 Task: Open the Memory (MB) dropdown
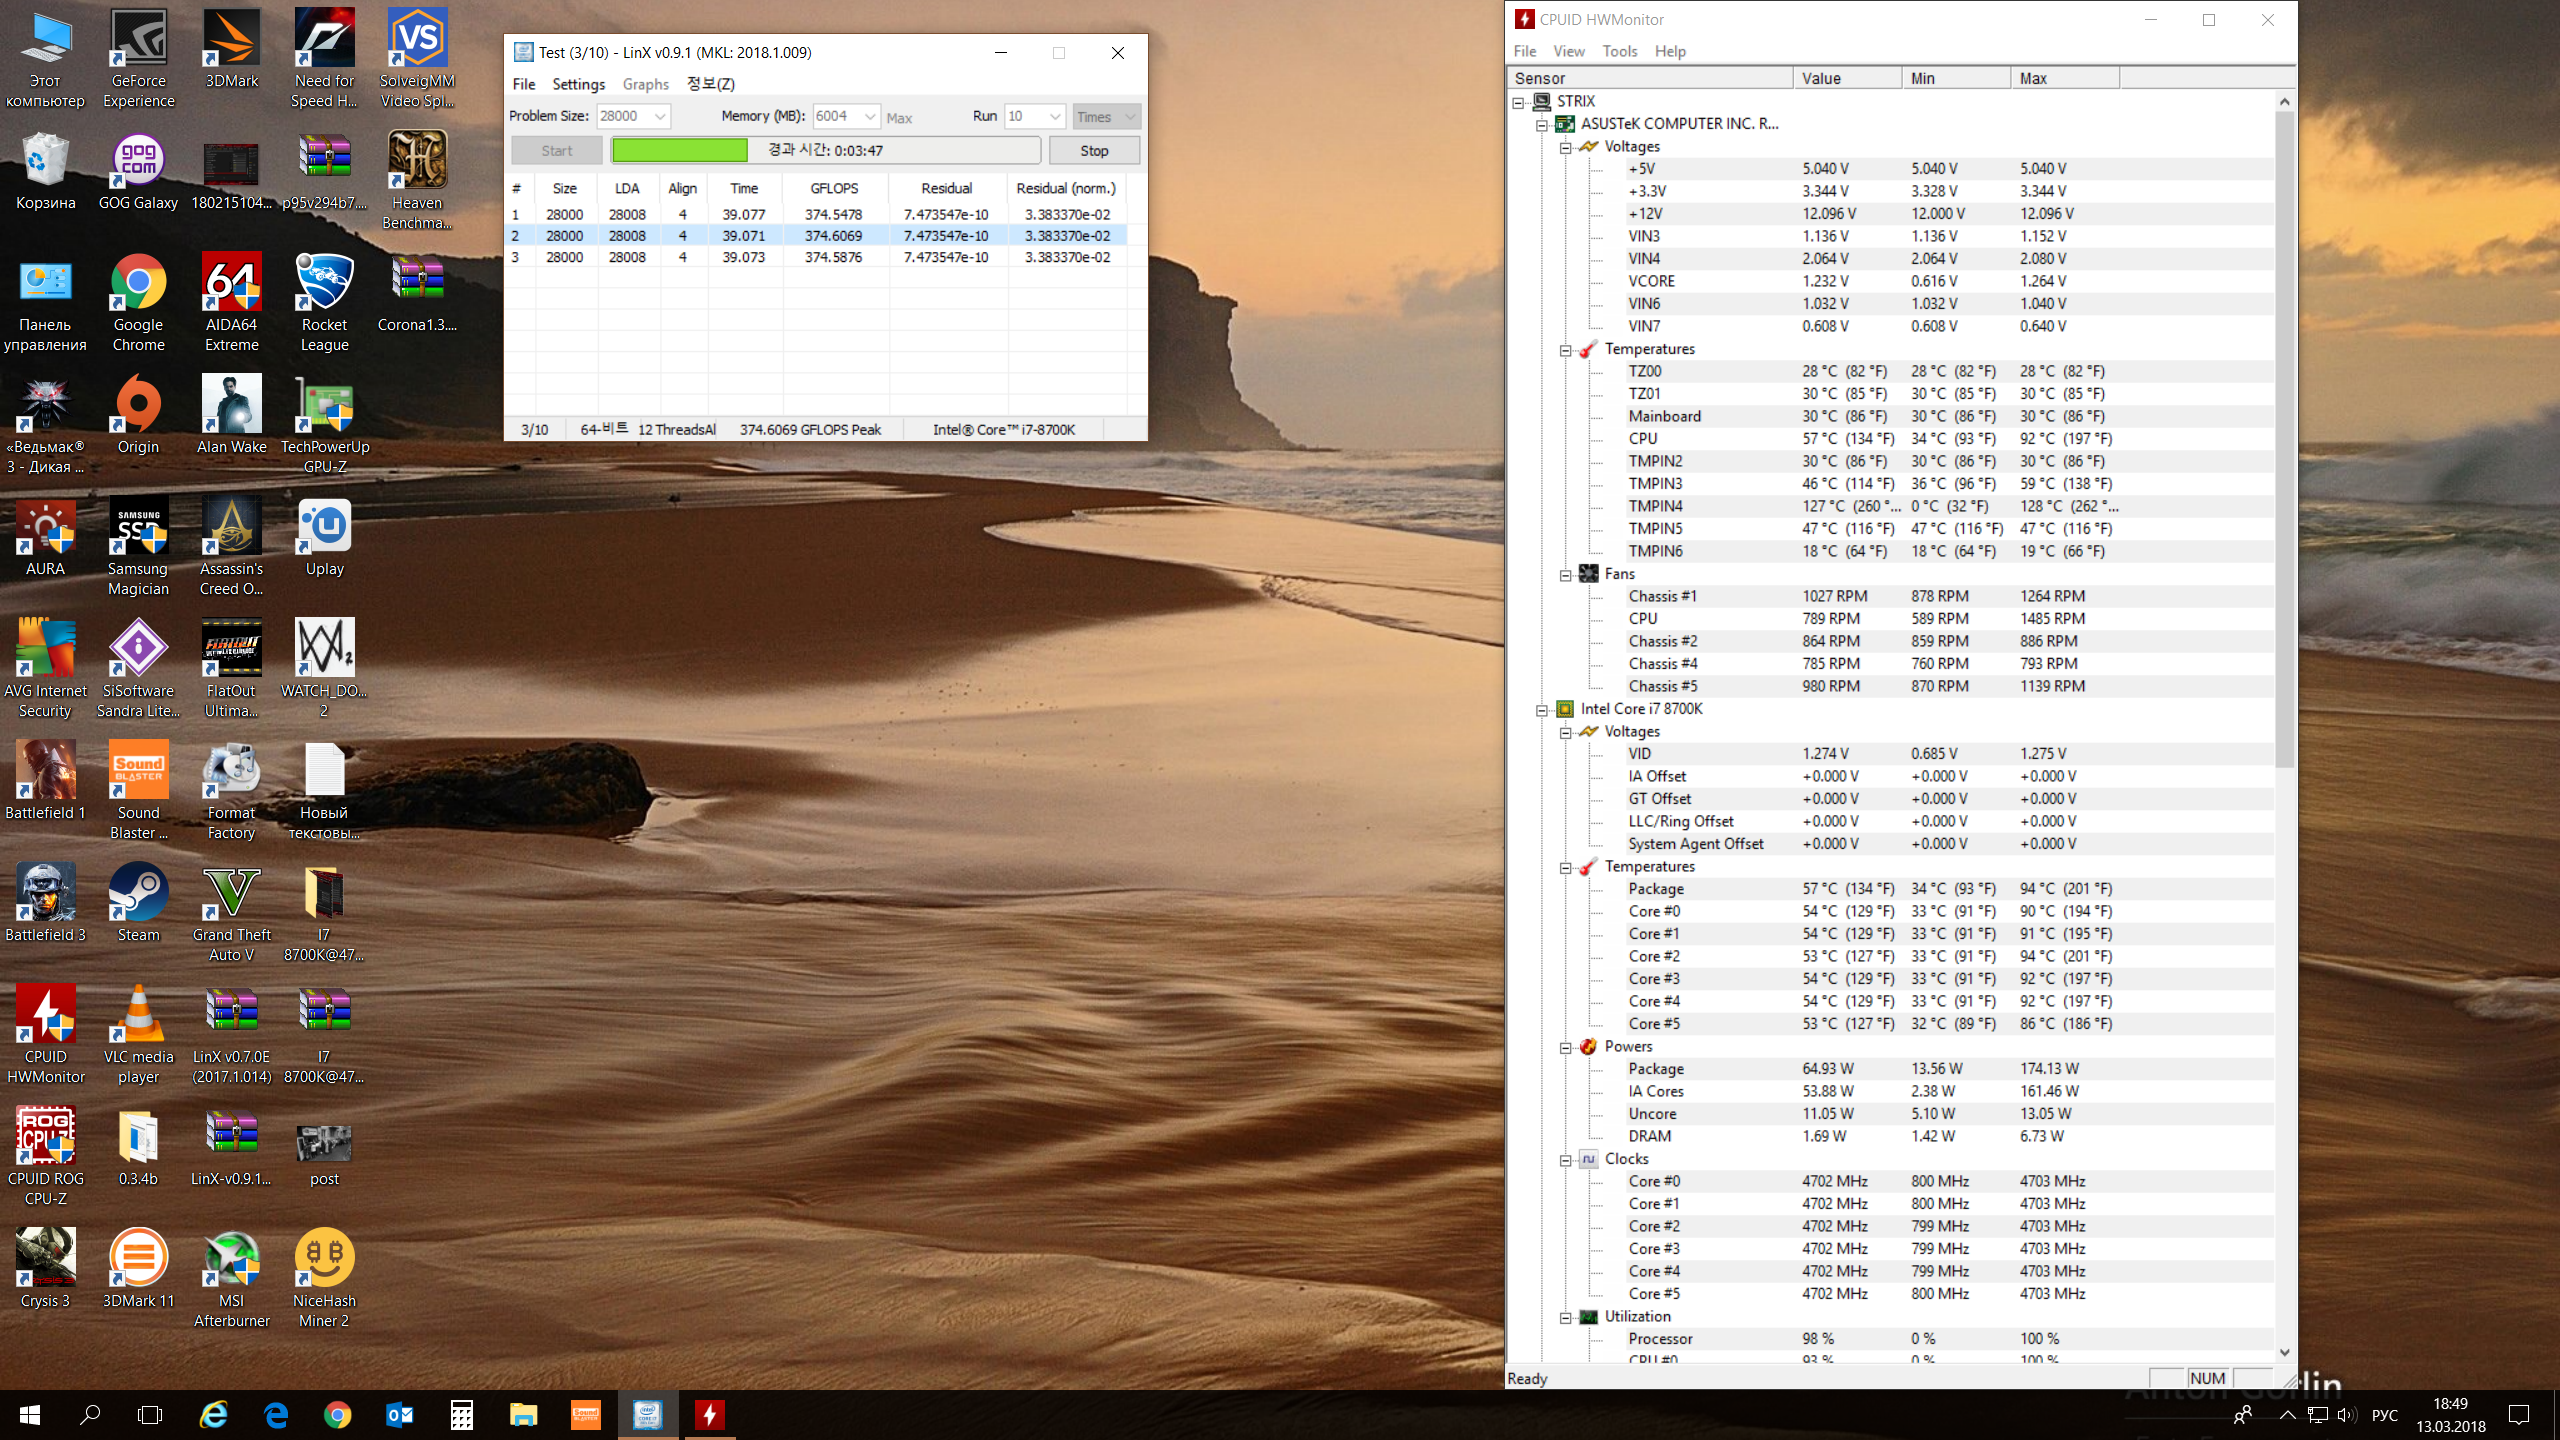pyautogui.click(x=870, y=117)
